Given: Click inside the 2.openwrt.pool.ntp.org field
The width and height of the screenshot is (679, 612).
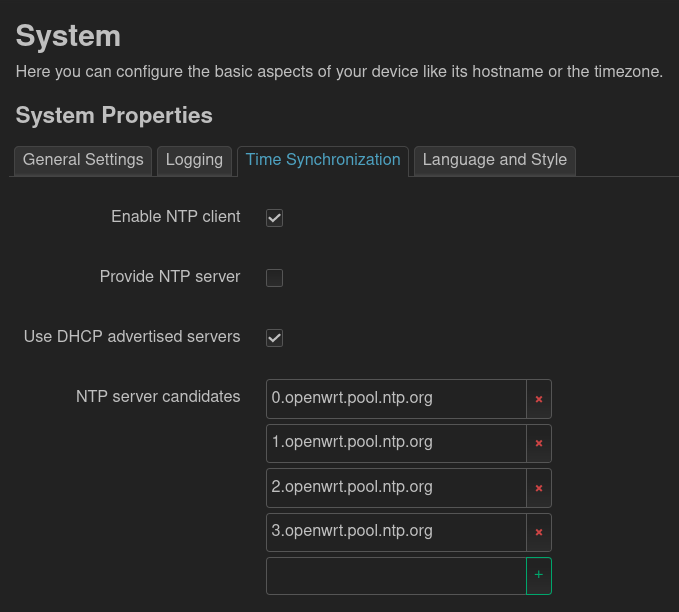Looking at the screenshot, I should (396, 487).
